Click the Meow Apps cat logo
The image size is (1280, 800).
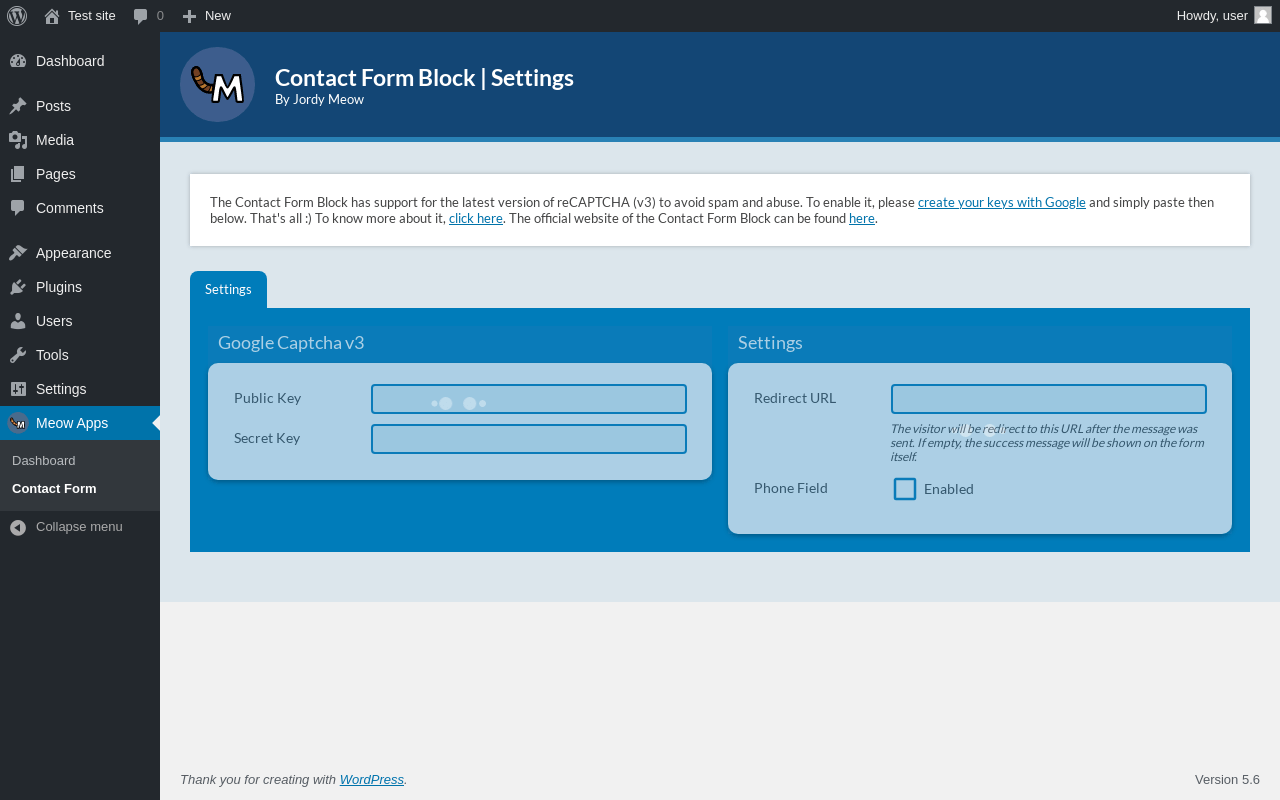click(x=217, y=85)
